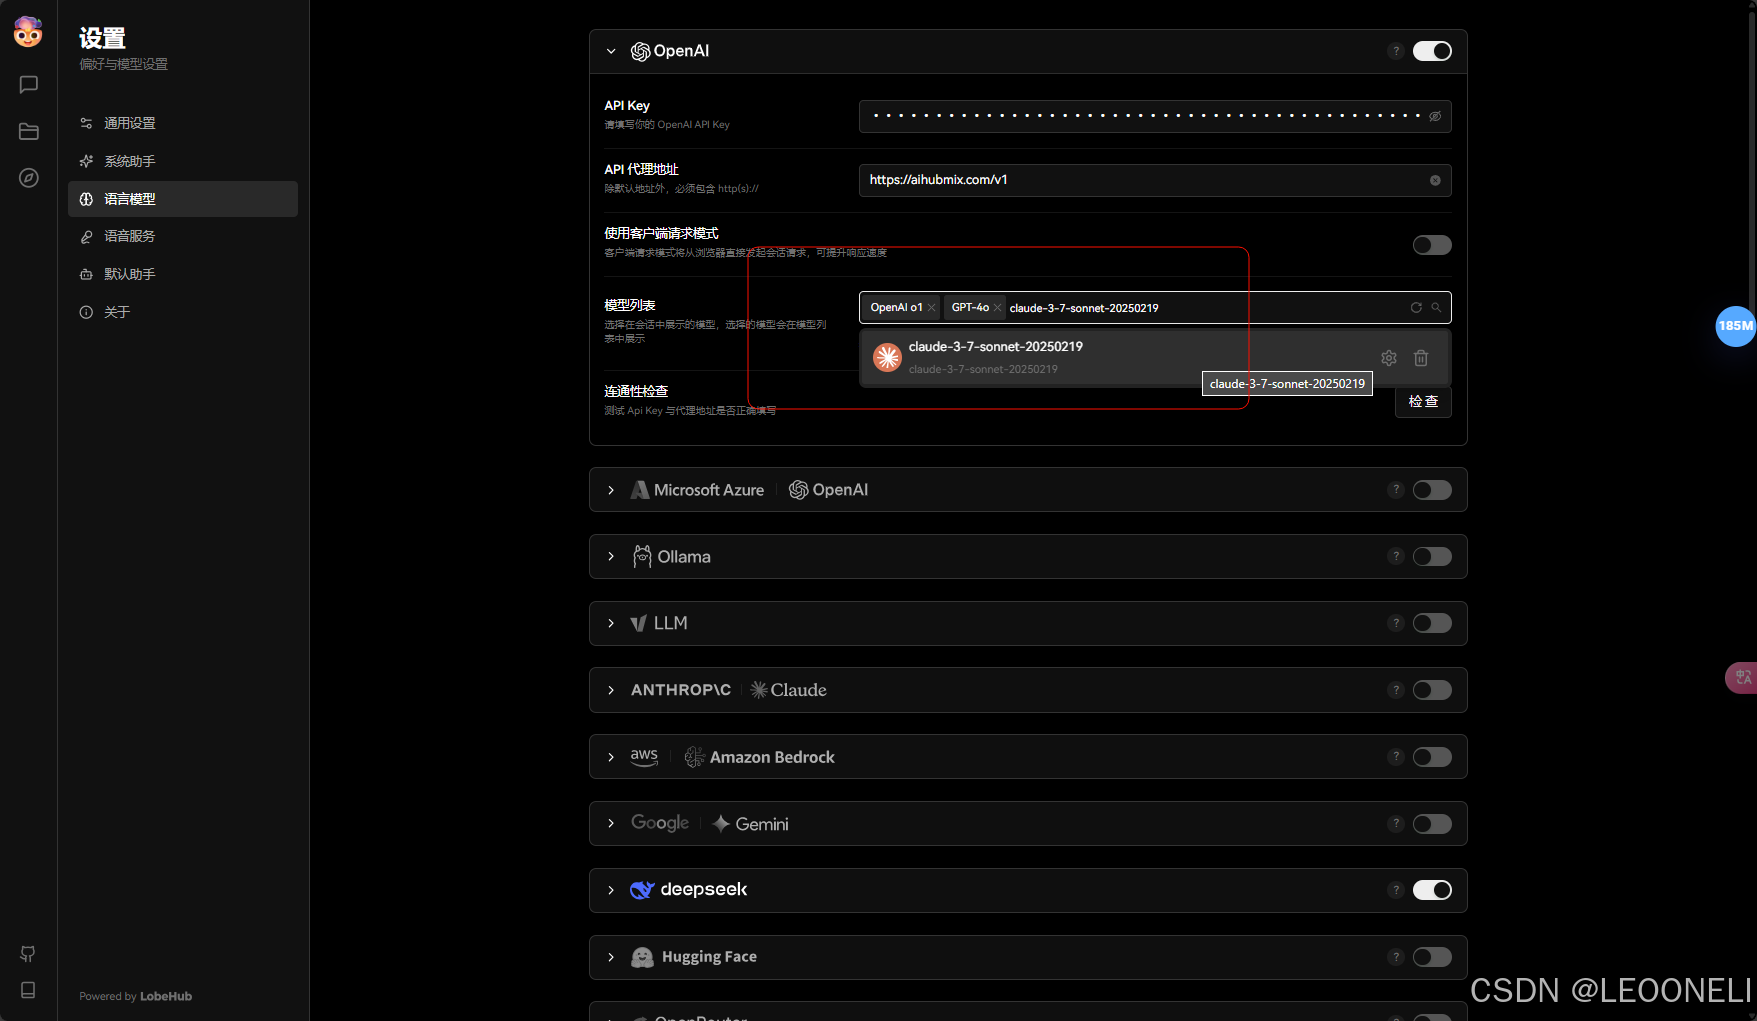Click the Amazon Bedrock help icon
1757x1021 pixels.
tap(1396, 757)
